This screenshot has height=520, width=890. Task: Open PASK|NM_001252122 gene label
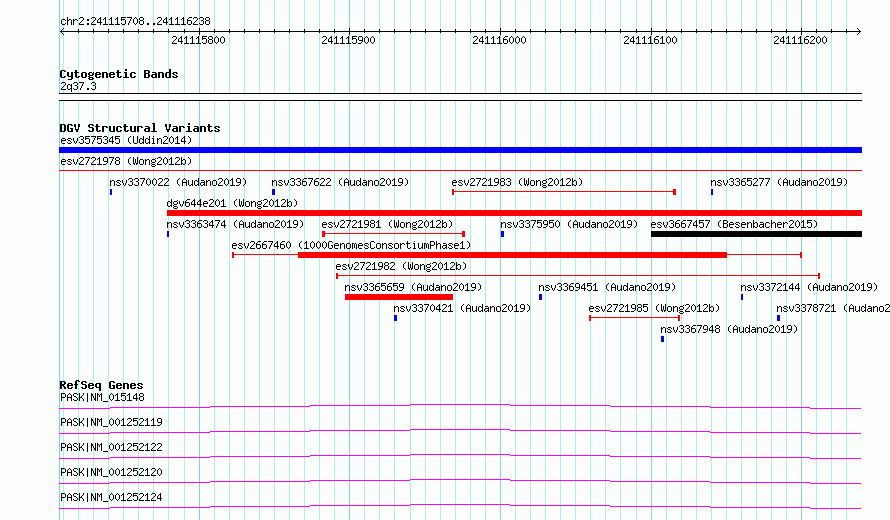click(111, 447)
